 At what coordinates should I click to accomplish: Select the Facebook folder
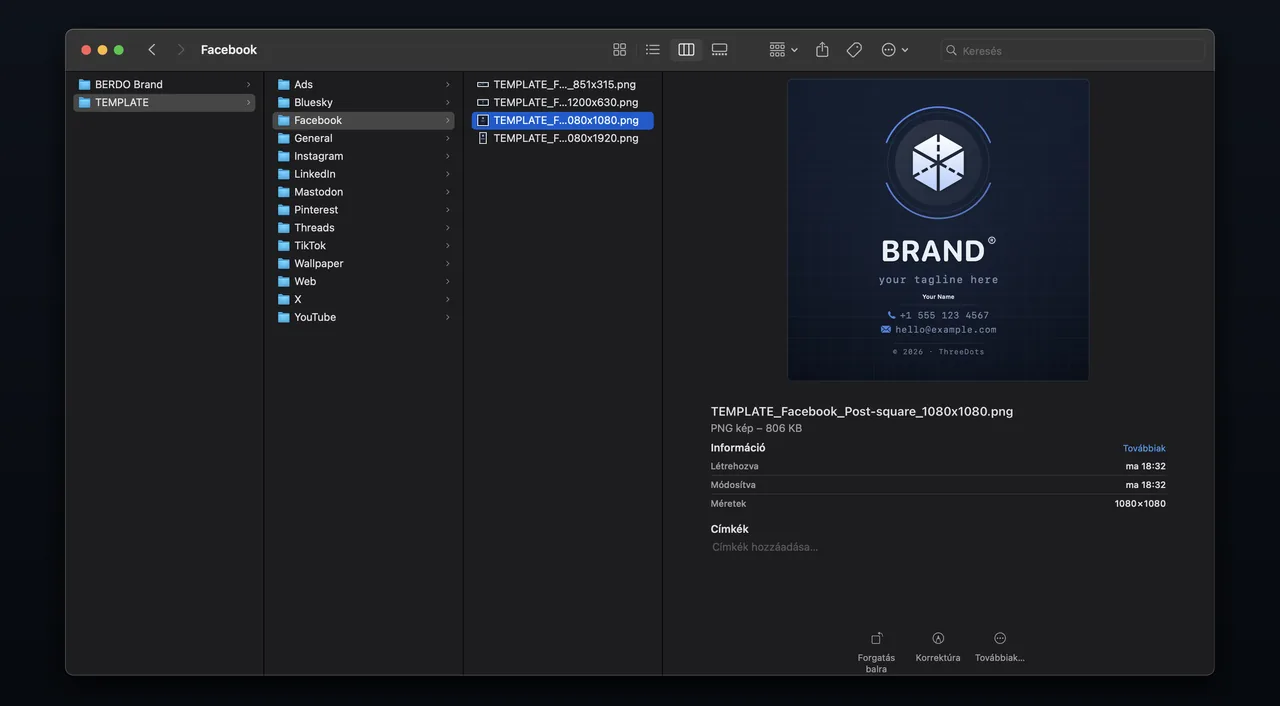364,121
